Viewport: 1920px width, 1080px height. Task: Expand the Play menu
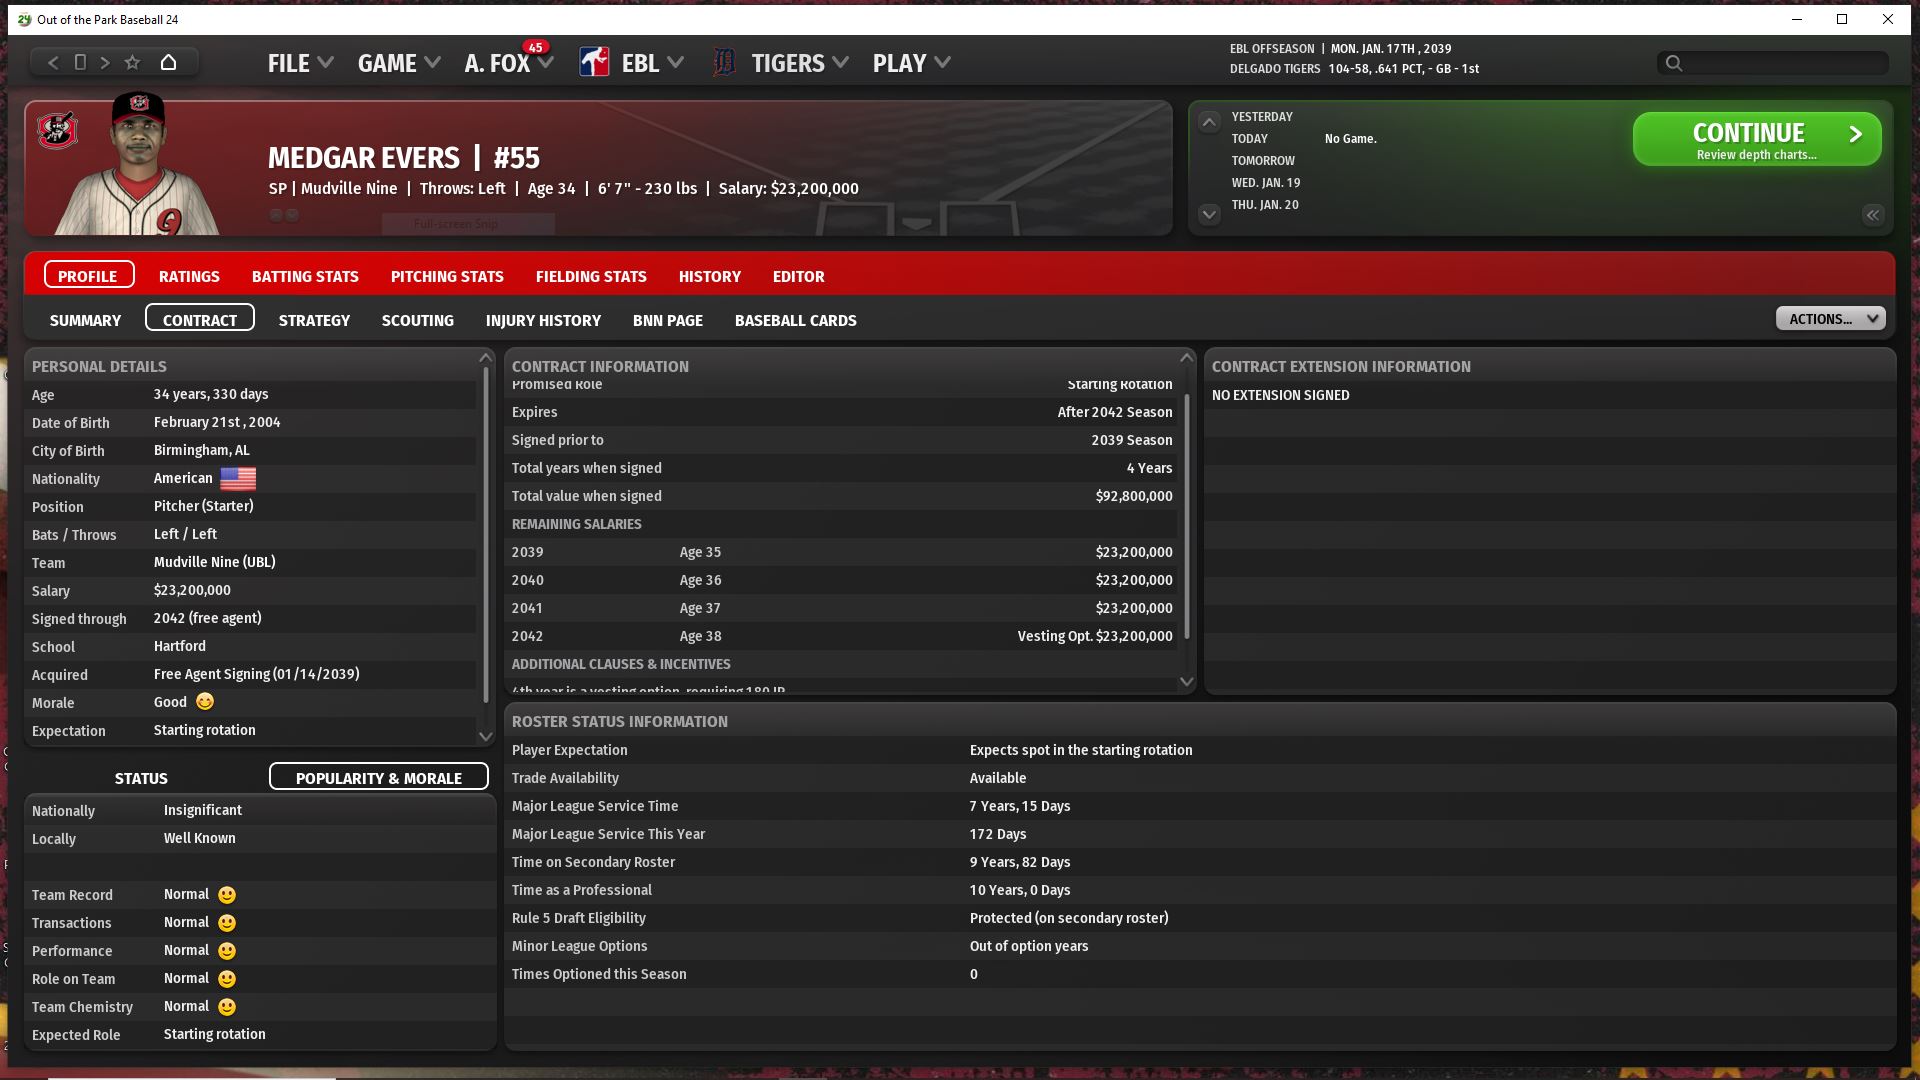click(x=911, y=63)
